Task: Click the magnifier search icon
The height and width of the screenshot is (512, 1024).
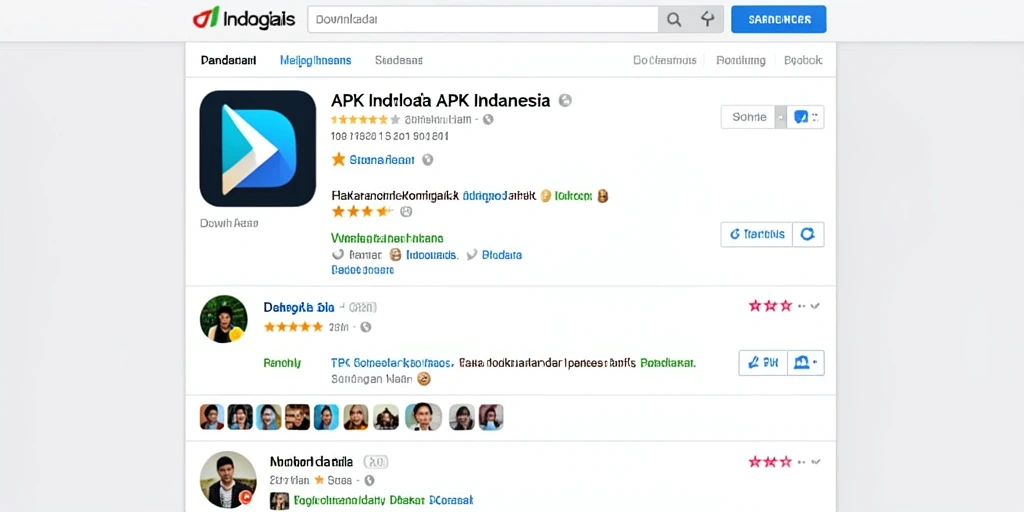Action: click(674, 20)
